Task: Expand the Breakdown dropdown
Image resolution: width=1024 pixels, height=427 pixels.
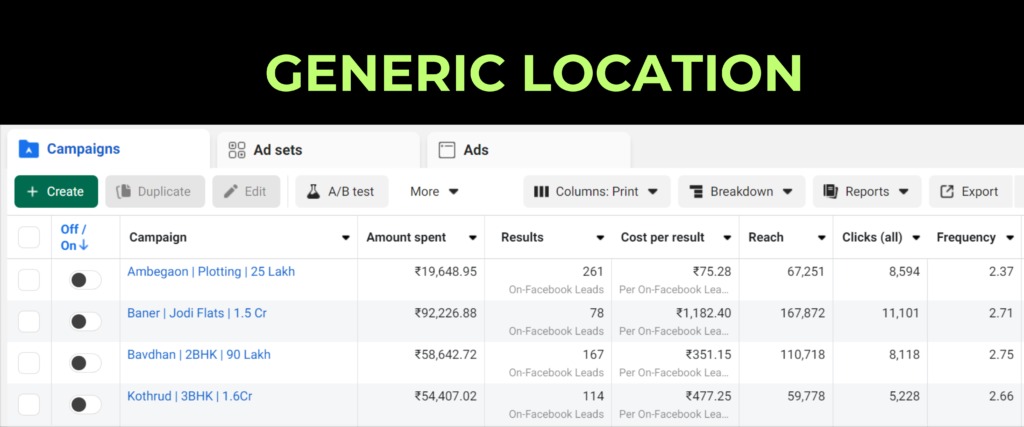Action: (x=741, y=192)
